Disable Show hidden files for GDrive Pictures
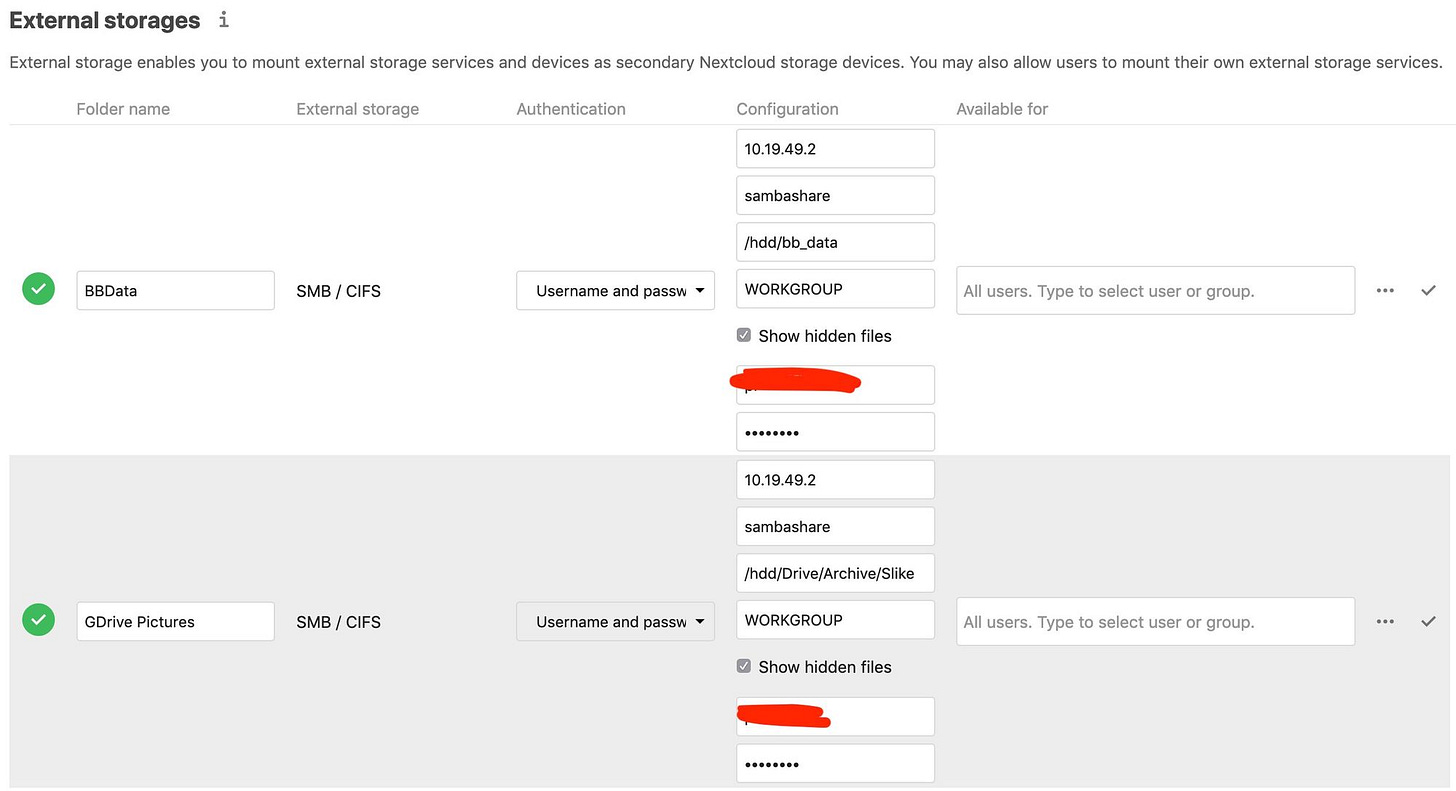 pos(743,665)
